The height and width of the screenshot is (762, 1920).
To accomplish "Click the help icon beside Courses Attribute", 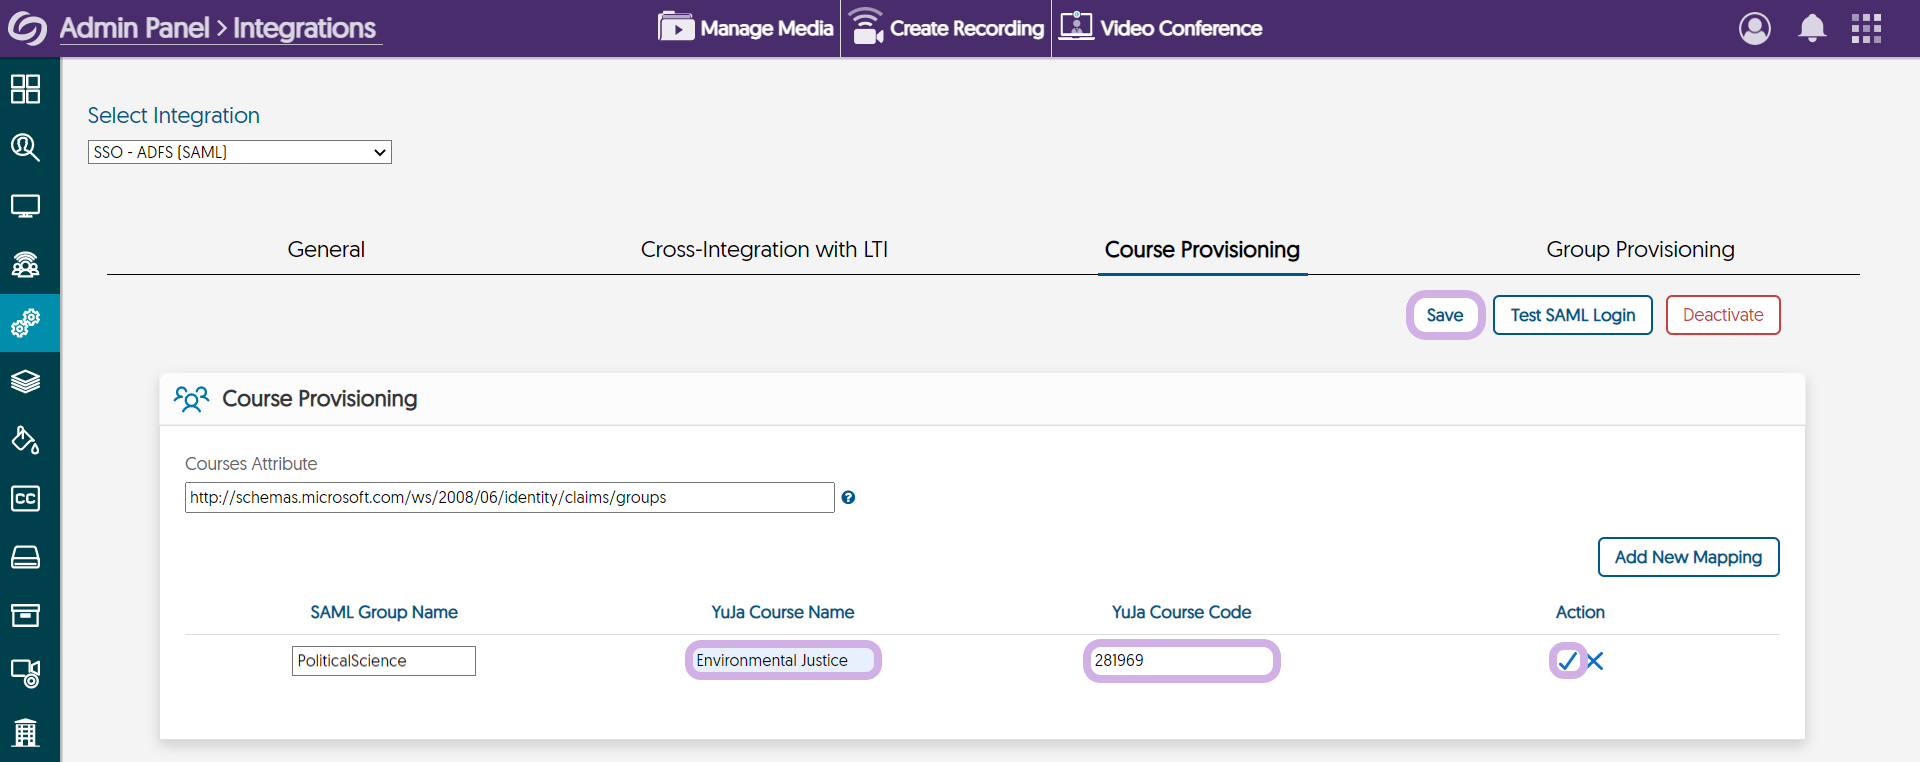I will click(x=848, y=497).
